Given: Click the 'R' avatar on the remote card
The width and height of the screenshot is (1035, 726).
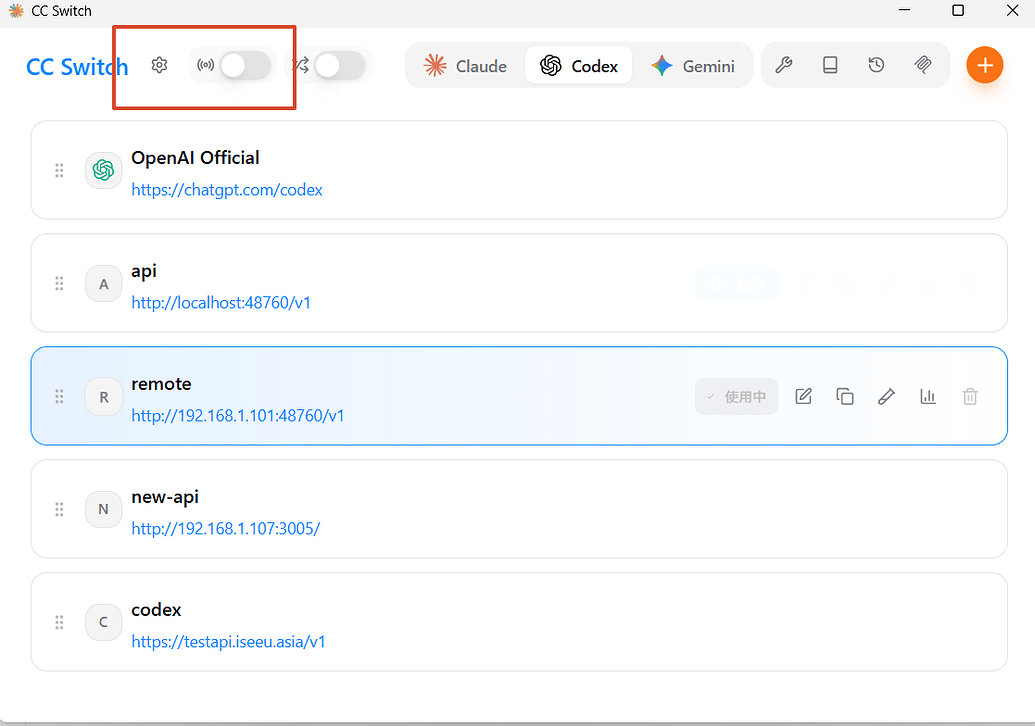Looking at the screenshot, I should pos(104,397).
